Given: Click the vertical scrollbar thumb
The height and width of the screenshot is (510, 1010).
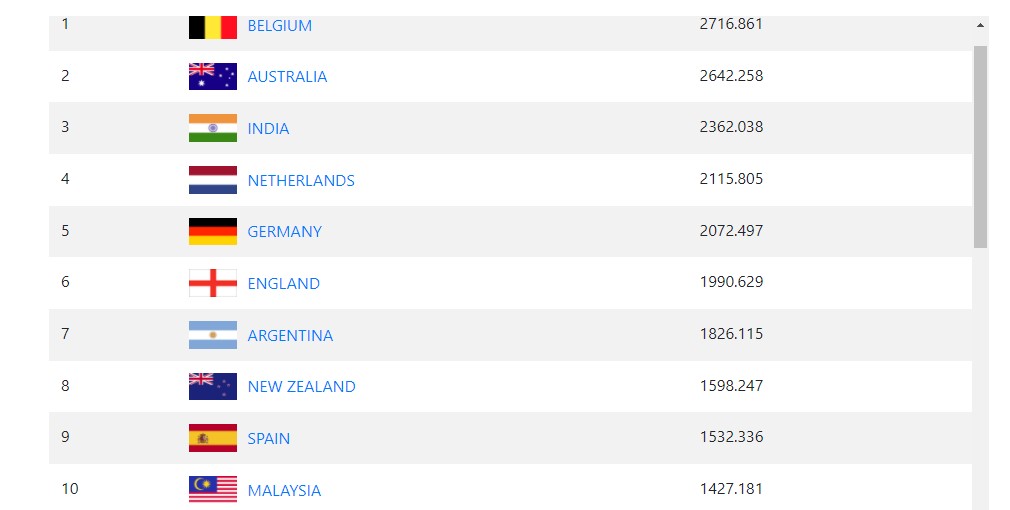Looking at the screenshot, I should (x=980, y=147).
